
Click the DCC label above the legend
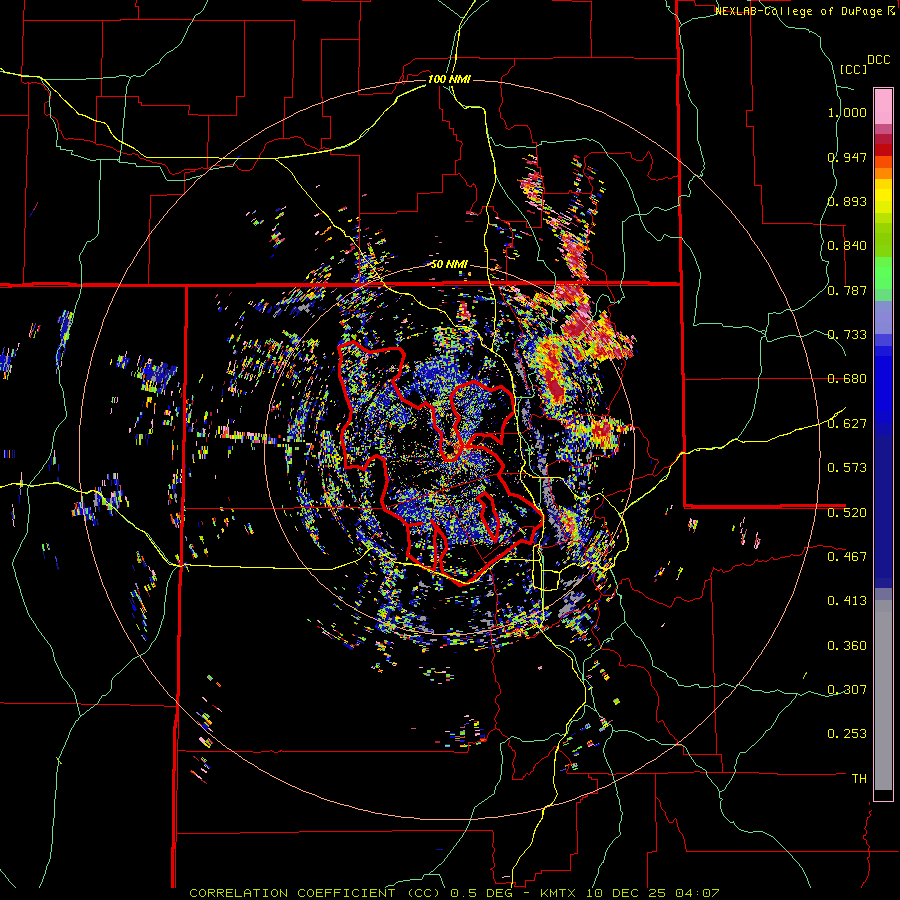click(x=878, y=60)
